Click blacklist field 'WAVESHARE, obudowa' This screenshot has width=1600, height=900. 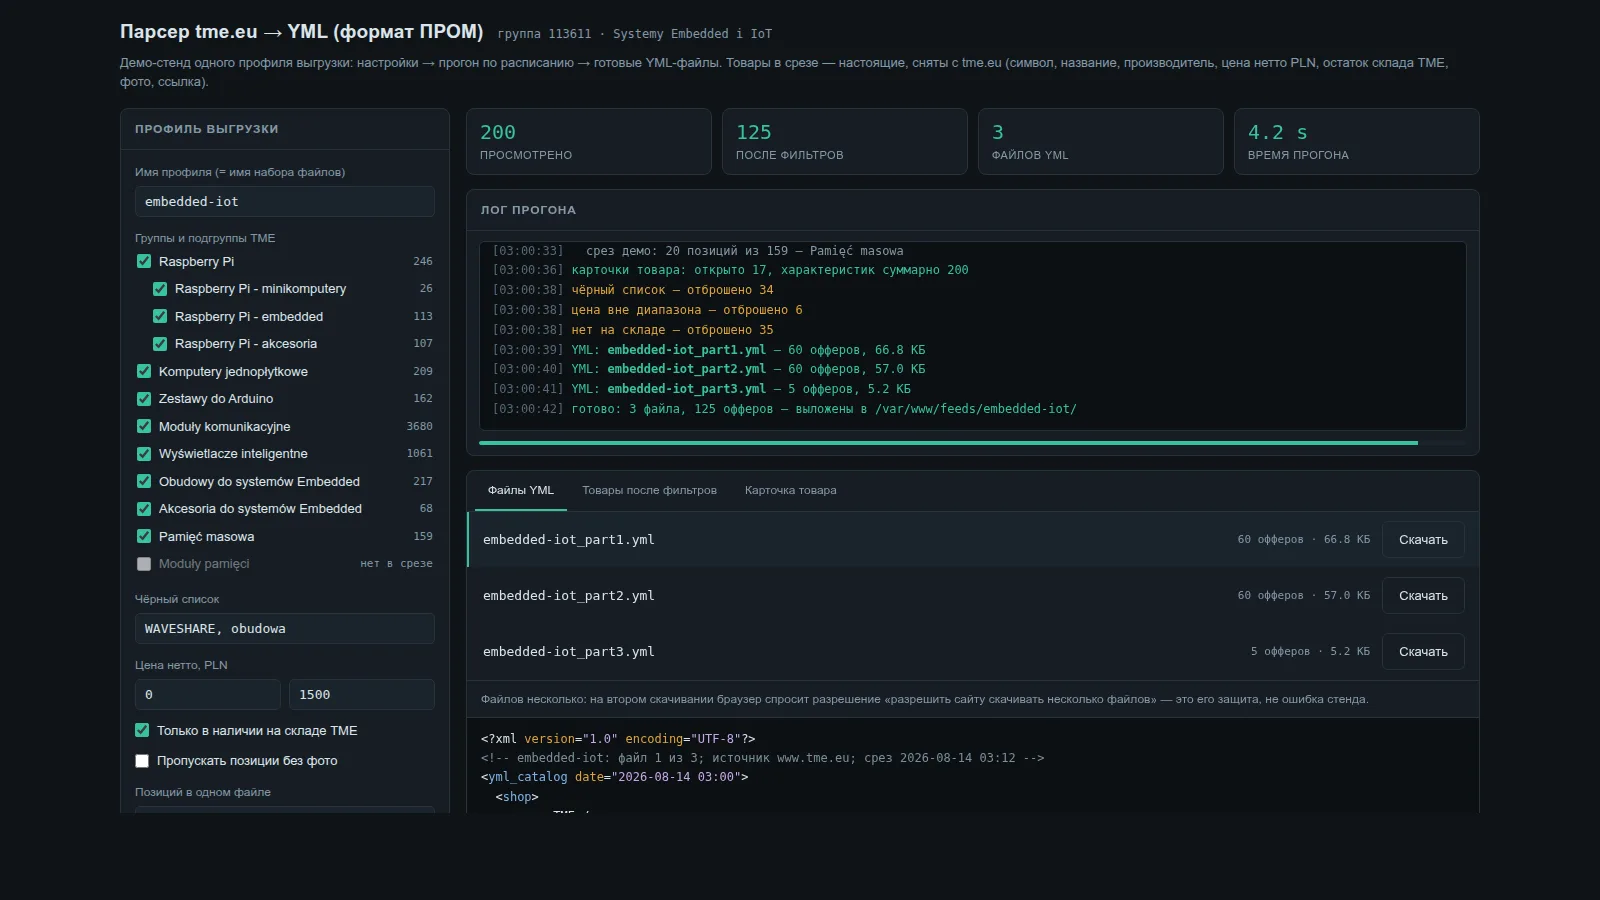point(285,629)
